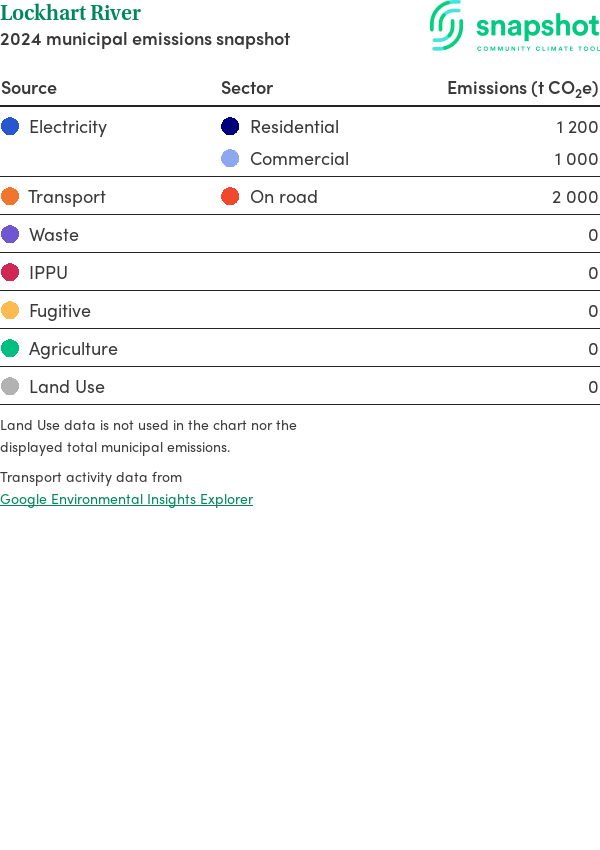Click the crimson IPPU source dot
Viewport: 600px width, 850px height.
tap(10, 273)
